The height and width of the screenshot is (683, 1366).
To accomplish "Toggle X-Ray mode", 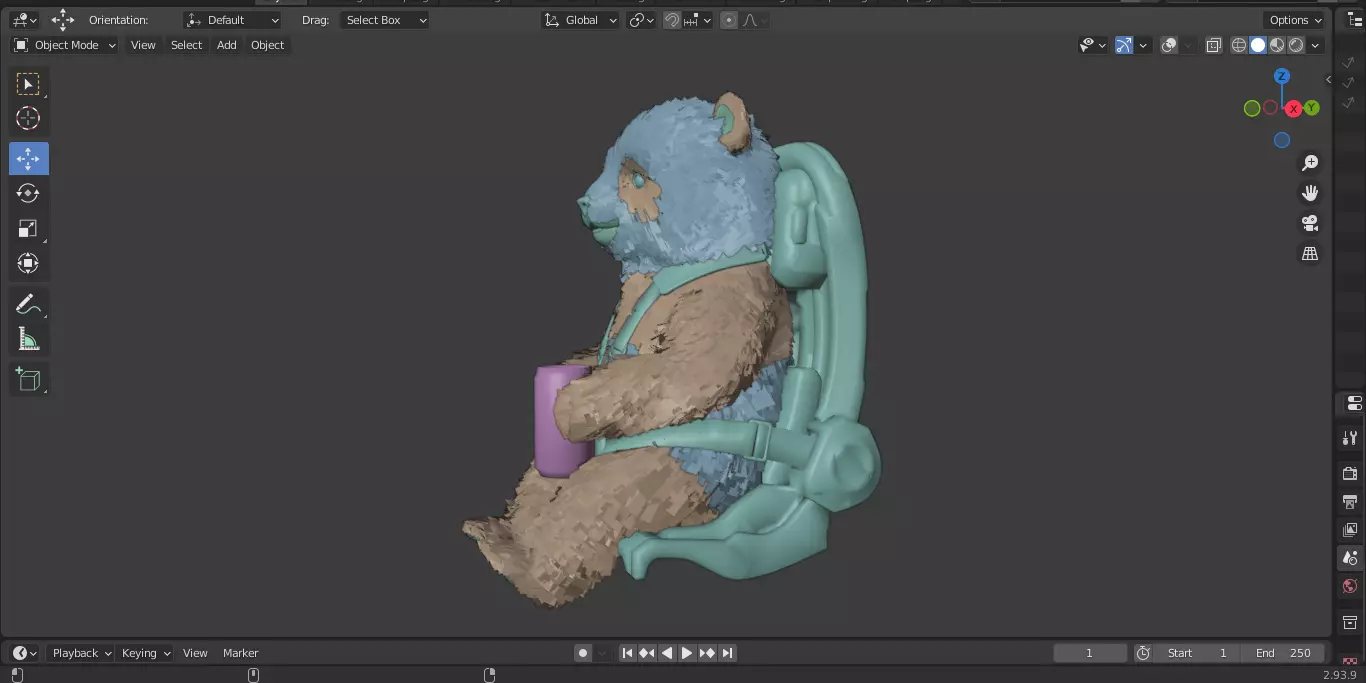I will 1214,45.
